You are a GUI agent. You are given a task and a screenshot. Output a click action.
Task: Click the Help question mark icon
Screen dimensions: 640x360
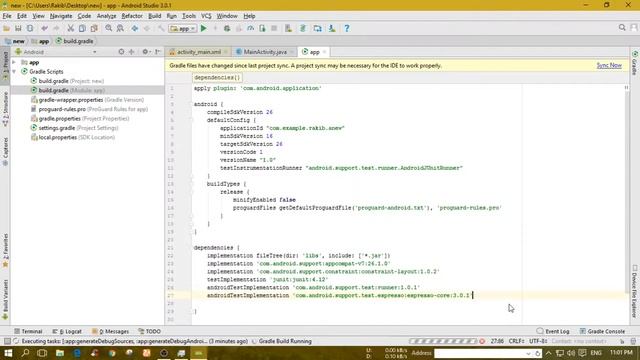click(x=347, y=29)
